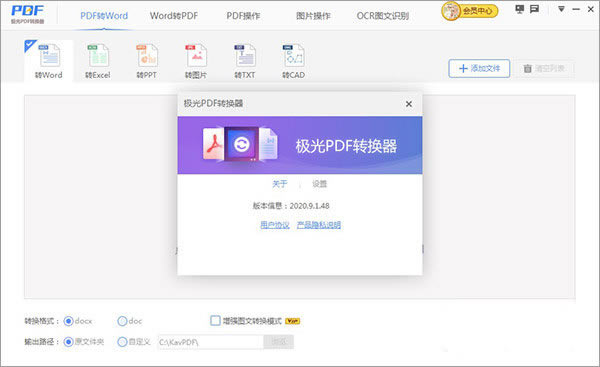Open the 产品隐私说明 link
Viewport: 600px width, 367px height.
pyautogui.click(x=319, y=225)
